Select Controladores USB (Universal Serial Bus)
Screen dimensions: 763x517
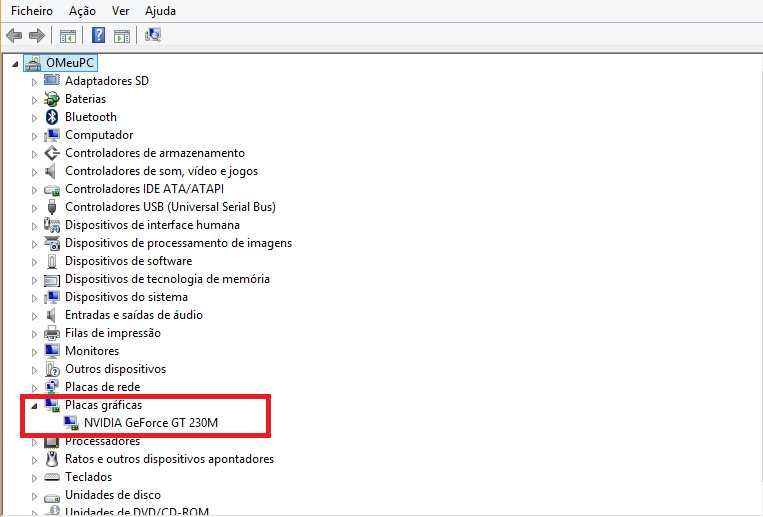pos(170,207)
